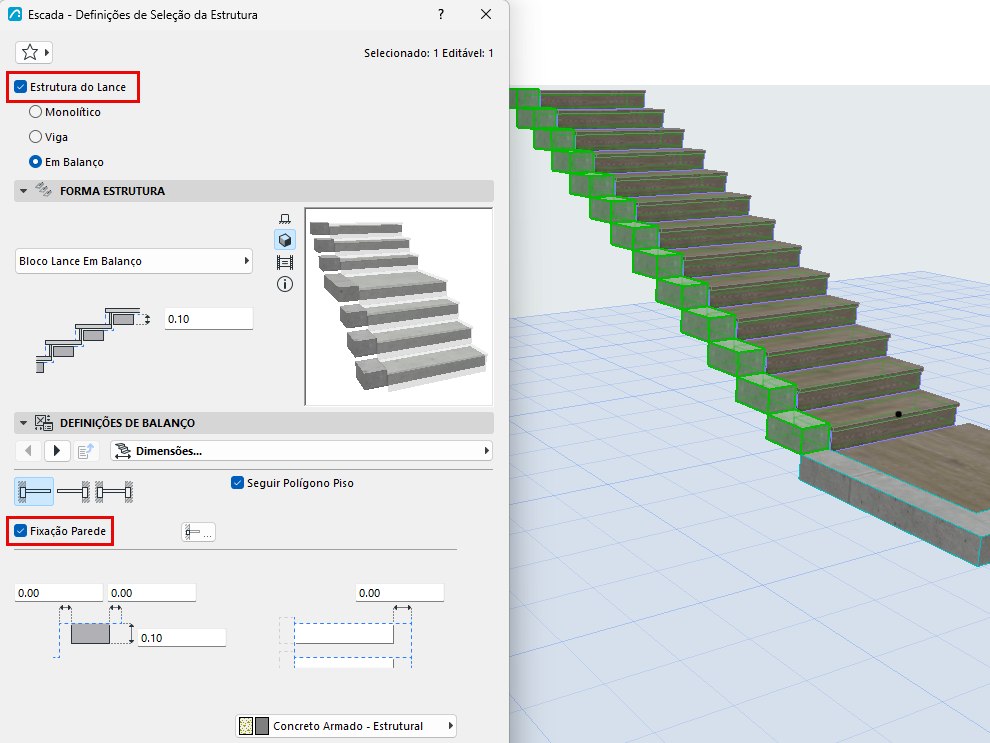
Task: Click the Archicad logo in title bar
Action: click(15, 14)
